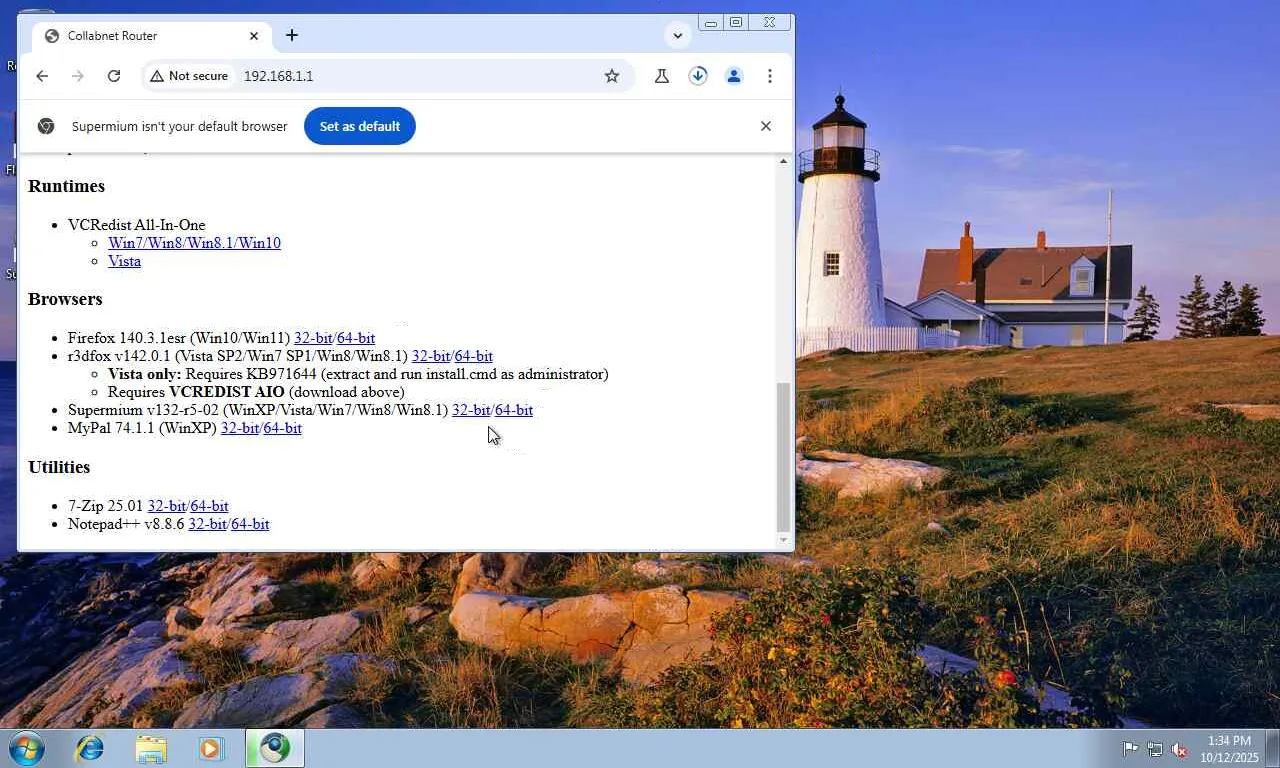Click Set as default button
1280x768 pixels.
click(360, 126)
